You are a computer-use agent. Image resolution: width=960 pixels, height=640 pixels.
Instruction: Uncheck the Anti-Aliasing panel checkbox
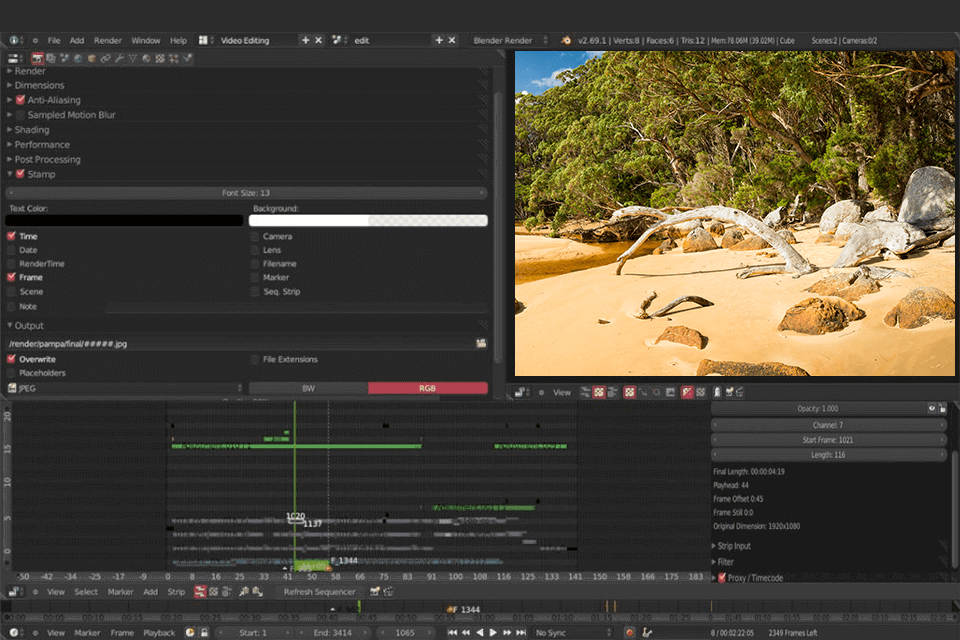[20, 100]
